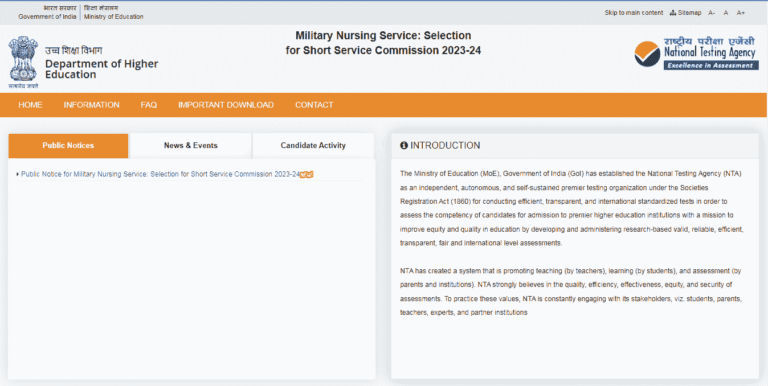The height and width of the screenshot is (386, 768).
Task: Click the Government of India emblem logo
Action: tap(23, 62)
